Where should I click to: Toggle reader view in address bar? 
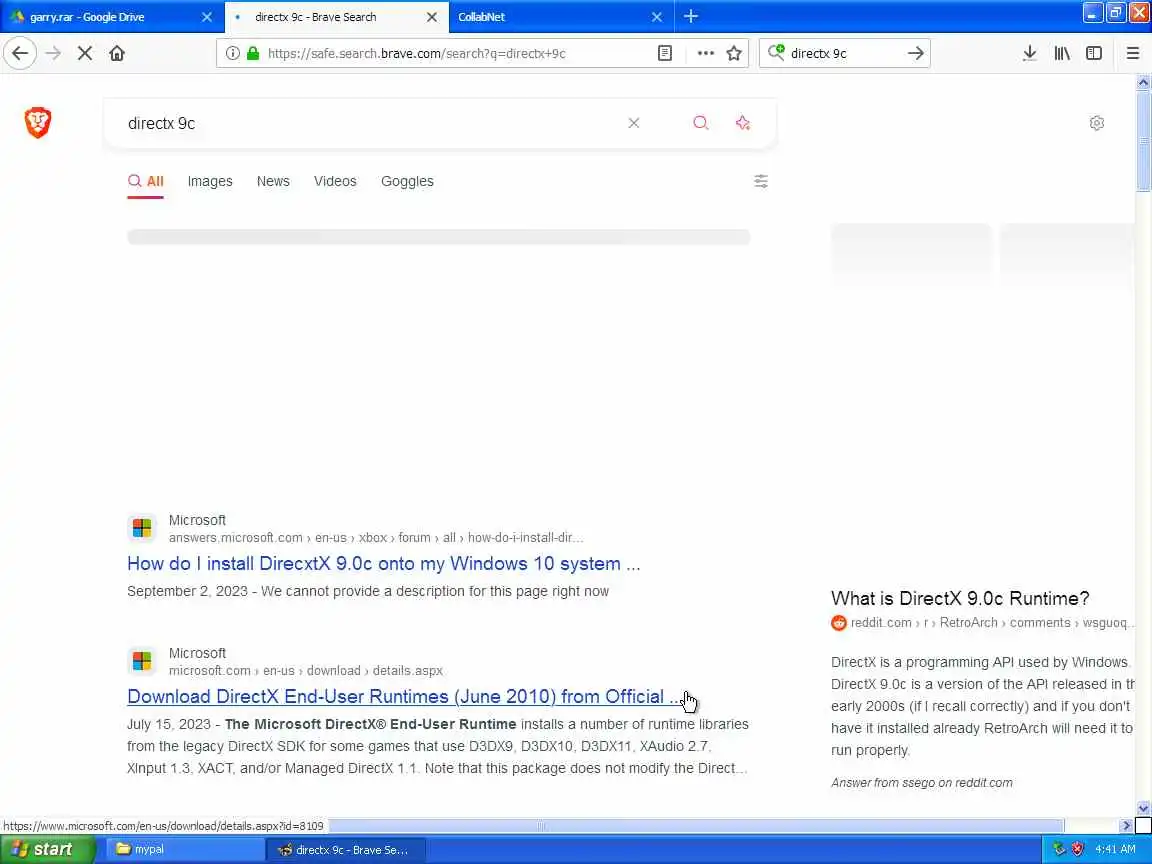point(664,53)
